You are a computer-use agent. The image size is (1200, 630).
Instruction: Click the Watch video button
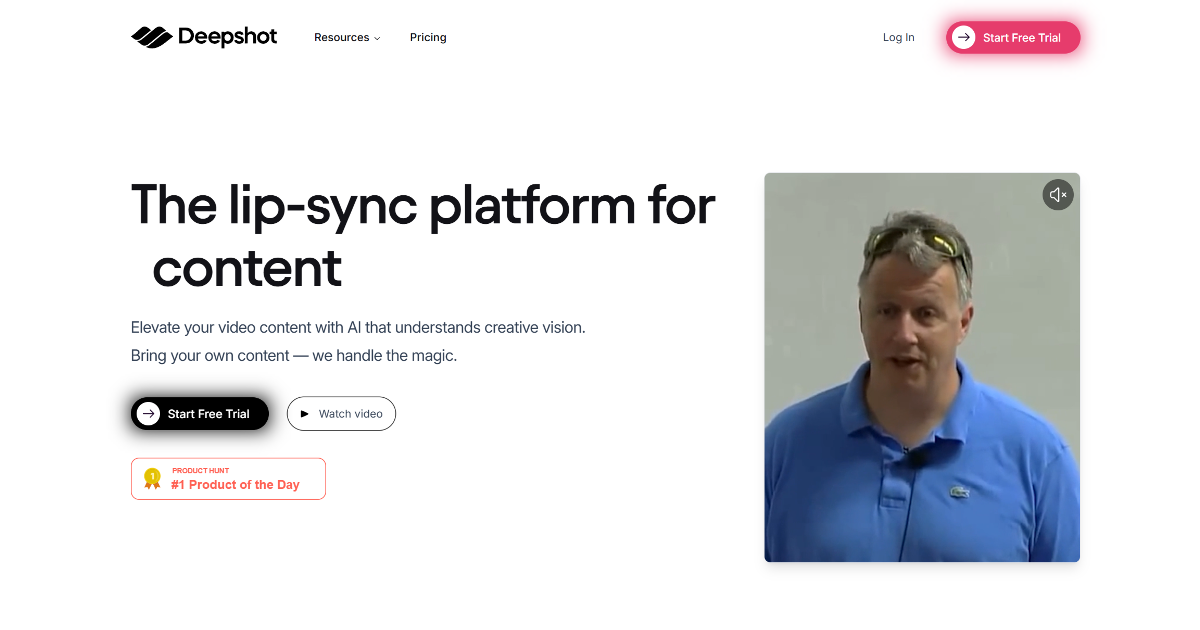[x=341, y=414]
